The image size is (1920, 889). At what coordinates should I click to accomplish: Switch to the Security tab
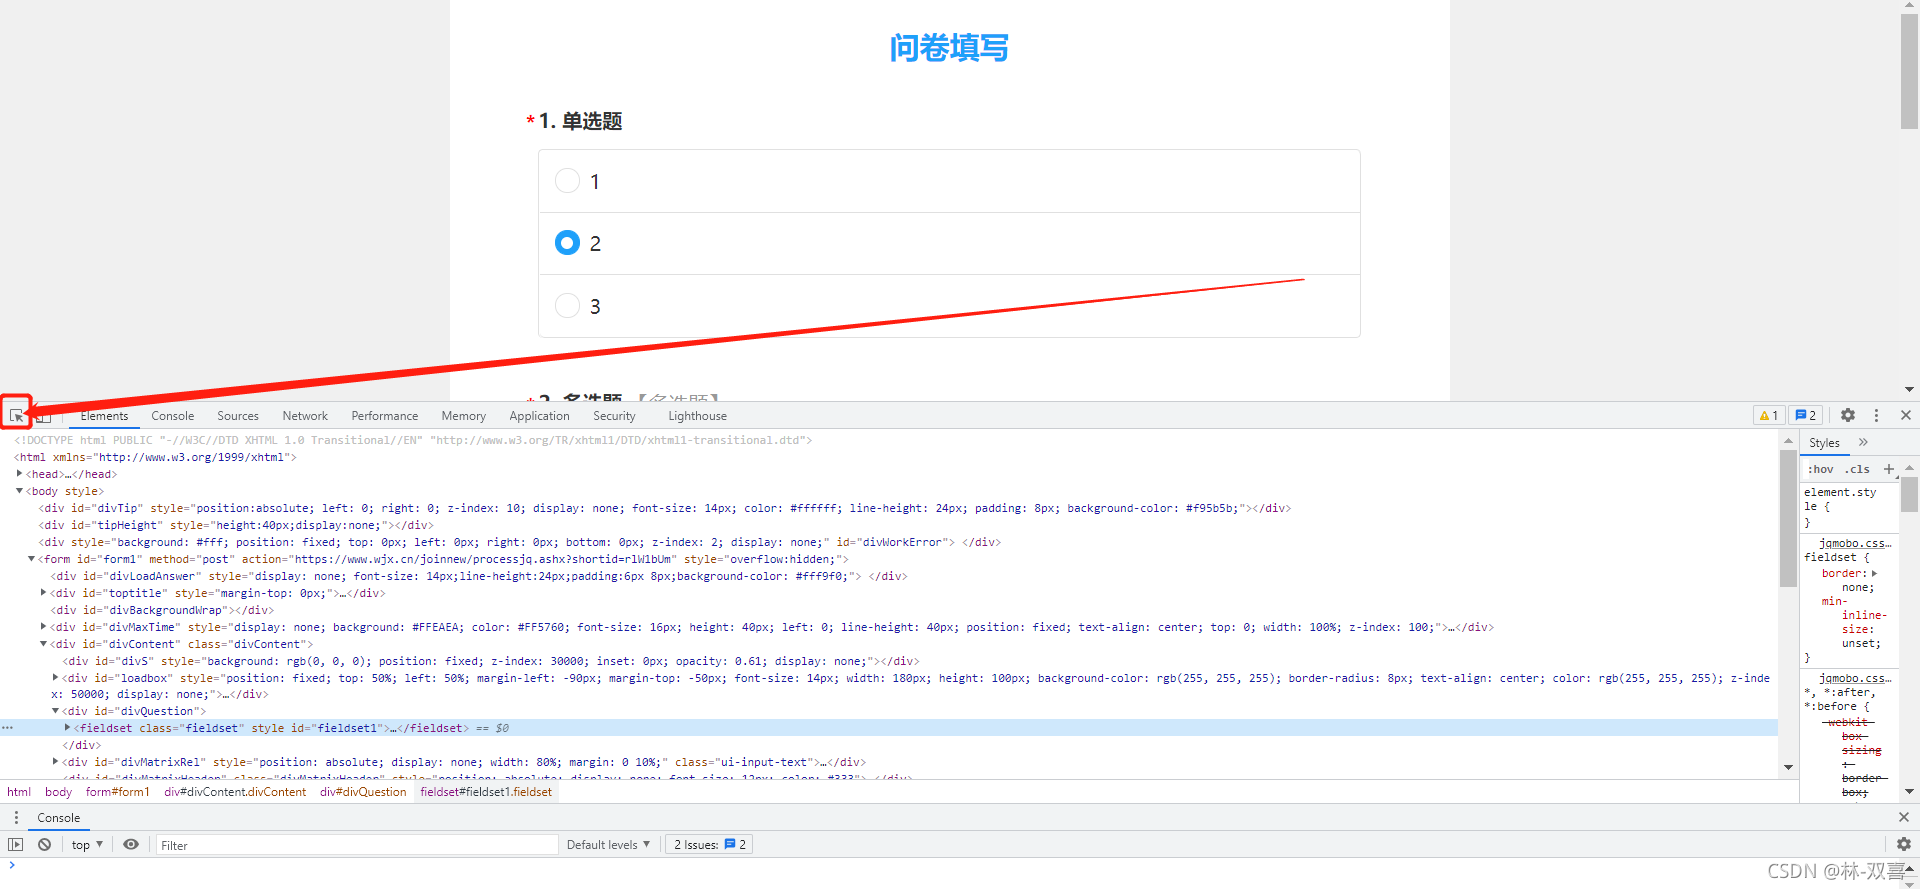point(614,416)
